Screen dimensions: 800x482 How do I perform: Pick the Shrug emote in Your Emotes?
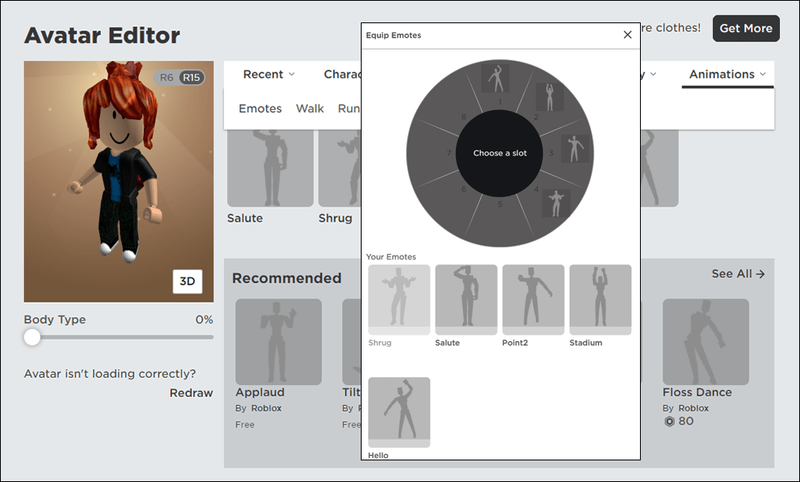pyautogui.click(x=399, y=299)
